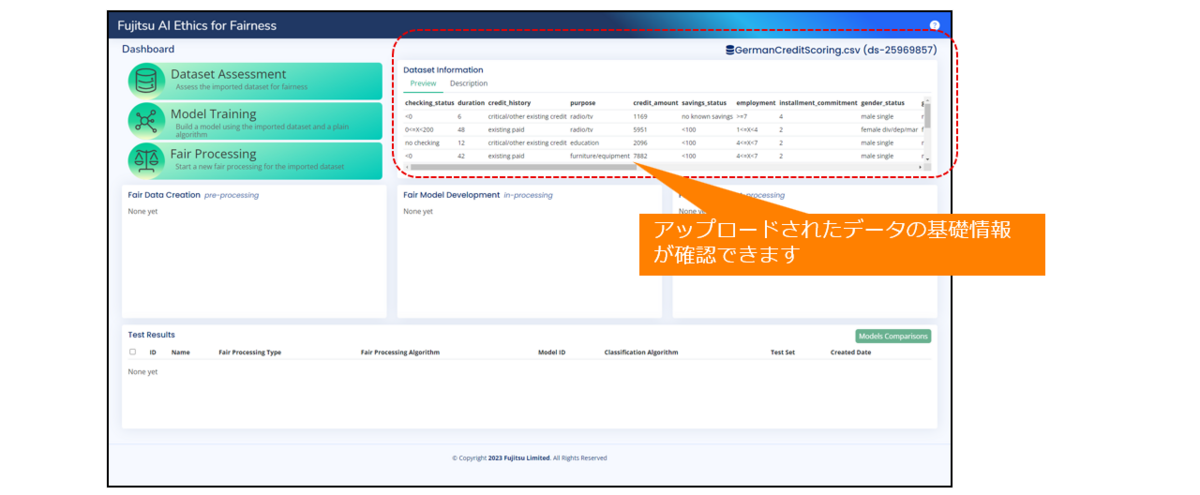Click the dataset preview vertical scrollbar thumb
The image size is (1200, 495).
coord(927,116)
